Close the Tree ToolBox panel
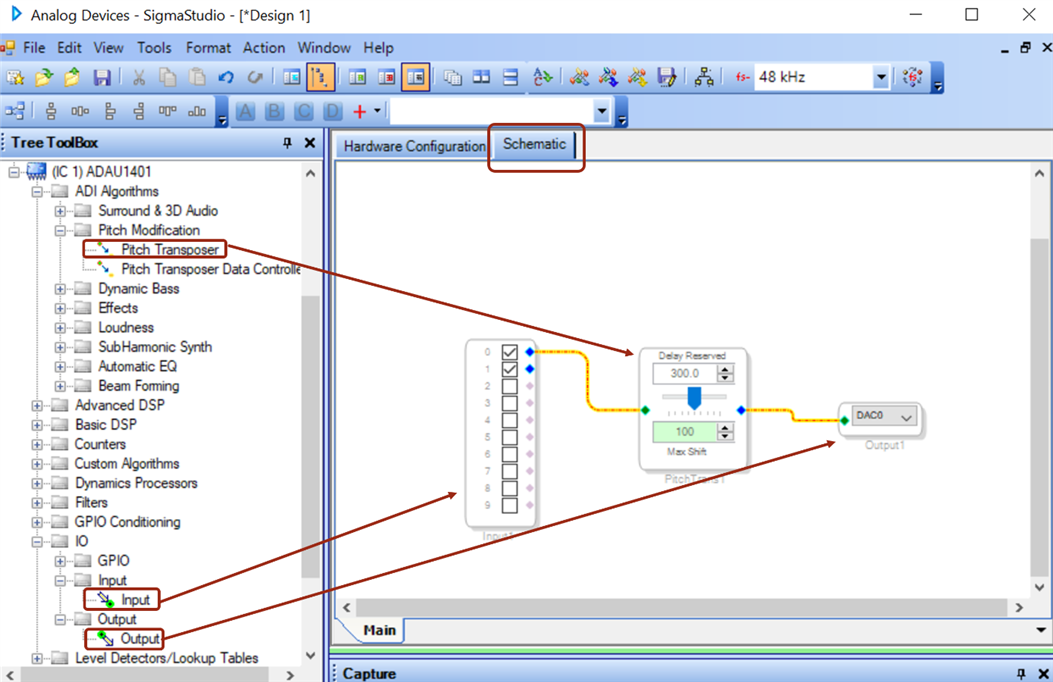The height and width of the screenshot is (682, 1053). click(310, 143)
